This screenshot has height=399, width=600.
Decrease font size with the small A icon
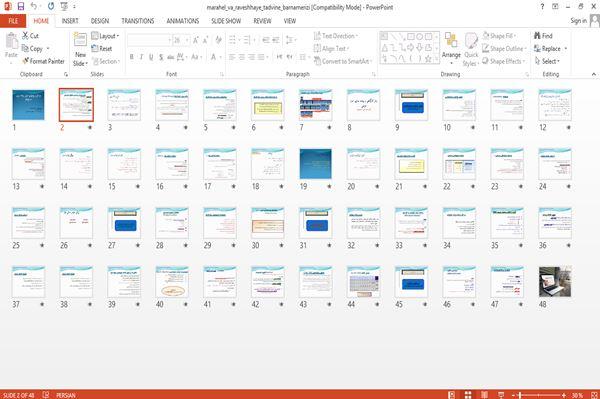[x=205, y=40]
